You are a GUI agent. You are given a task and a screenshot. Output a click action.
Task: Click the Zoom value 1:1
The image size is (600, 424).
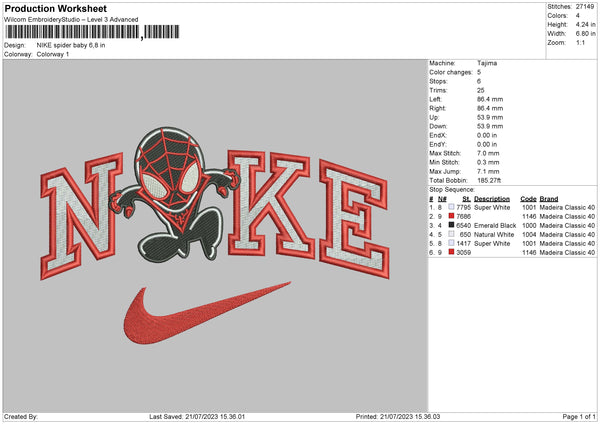point(580,42)
